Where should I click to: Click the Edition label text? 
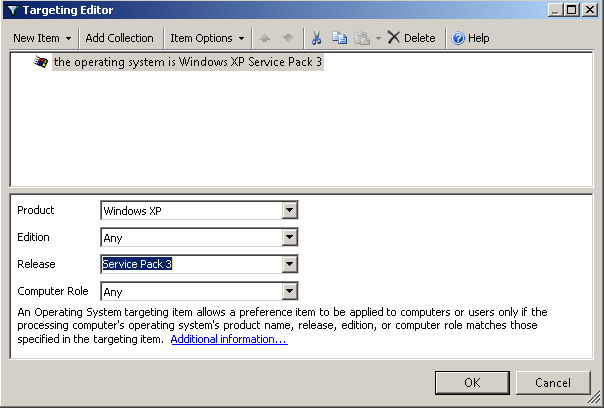pos(33,237)
